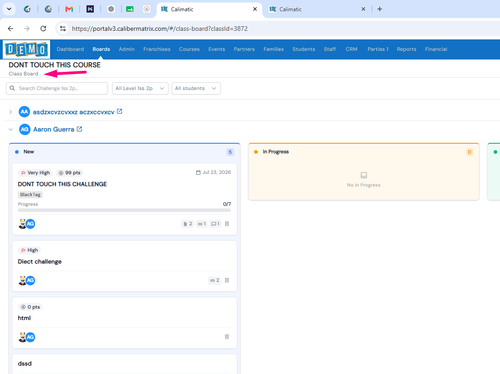Click comments count icon on DONT TOUCH card

215,224
